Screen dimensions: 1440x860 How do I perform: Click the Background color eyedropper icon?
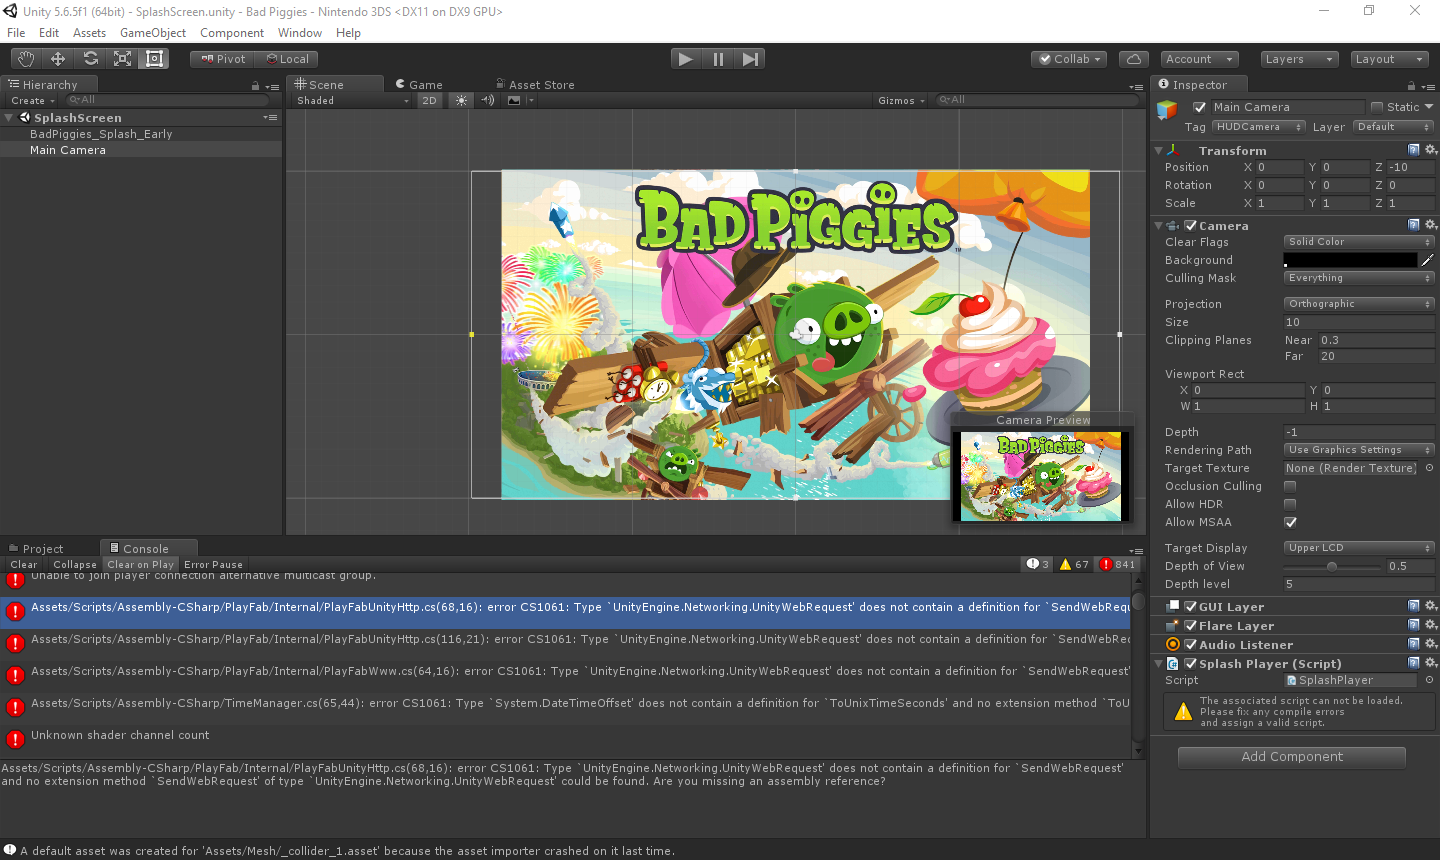(x=1427, y=260)
